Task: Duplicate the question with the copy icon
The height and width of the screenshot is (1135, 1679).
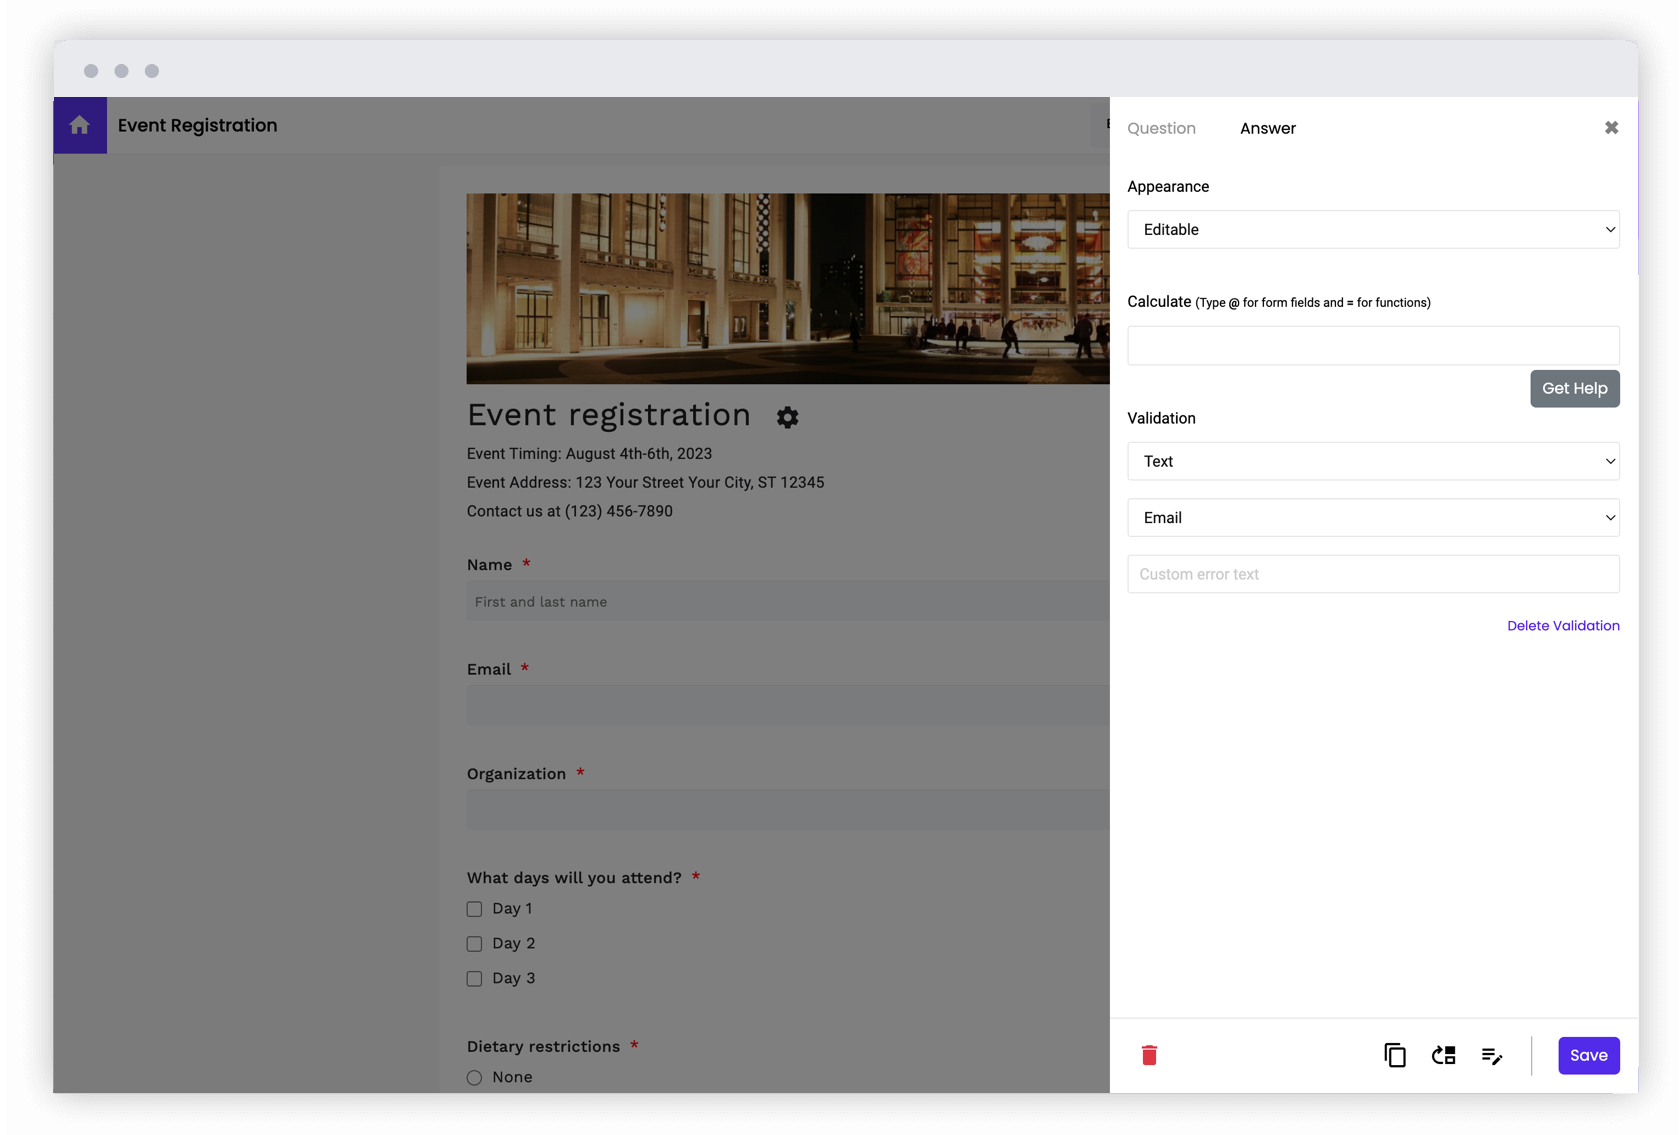Action: pos(1395,1055)
